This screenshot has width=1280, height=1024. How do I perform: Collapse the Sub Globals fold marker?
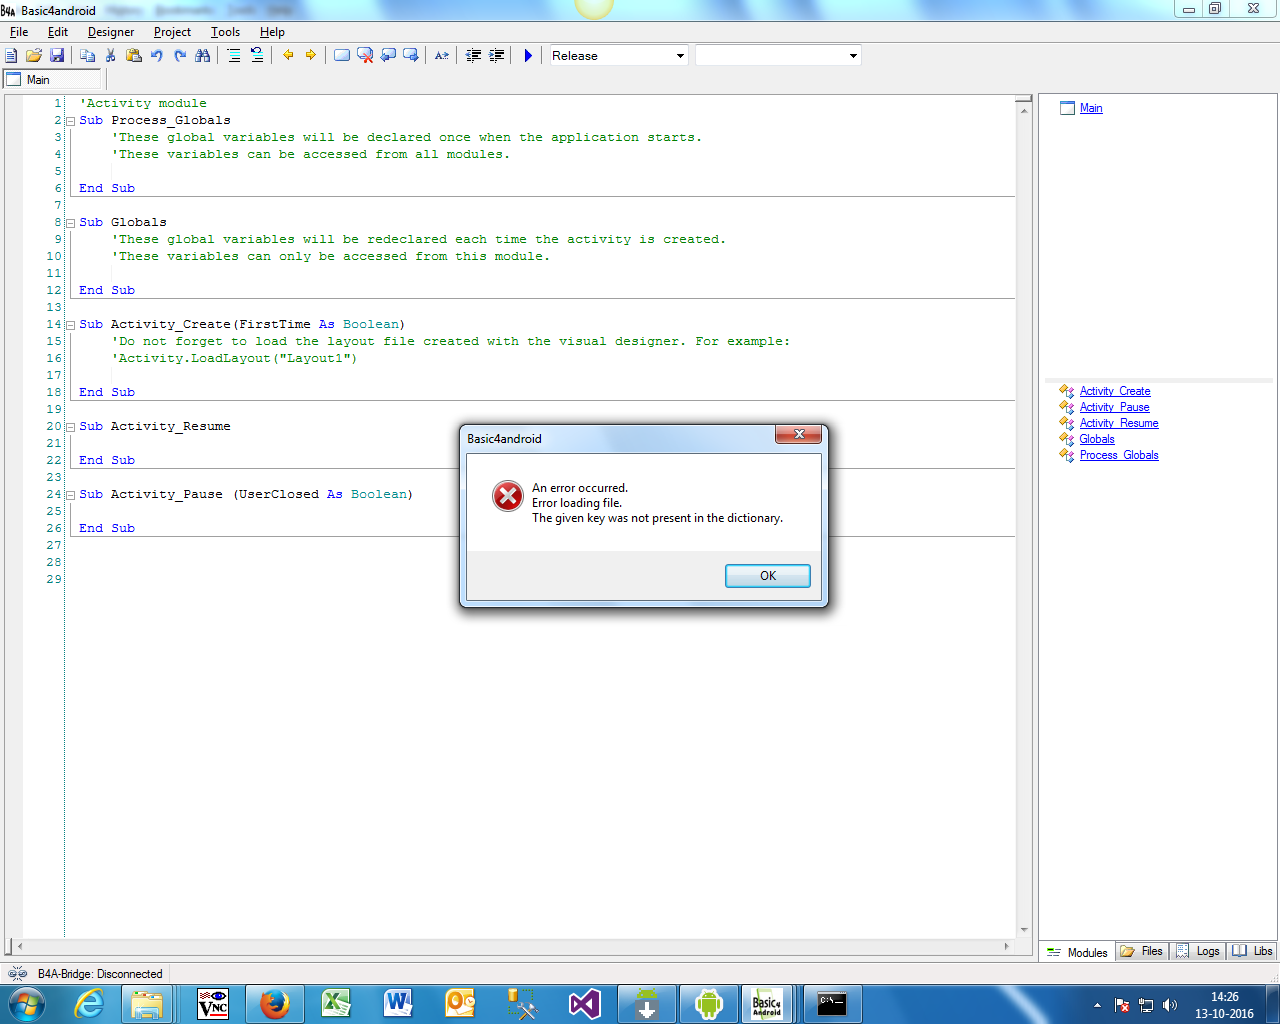pyautogui.click(x=70, y=223)
